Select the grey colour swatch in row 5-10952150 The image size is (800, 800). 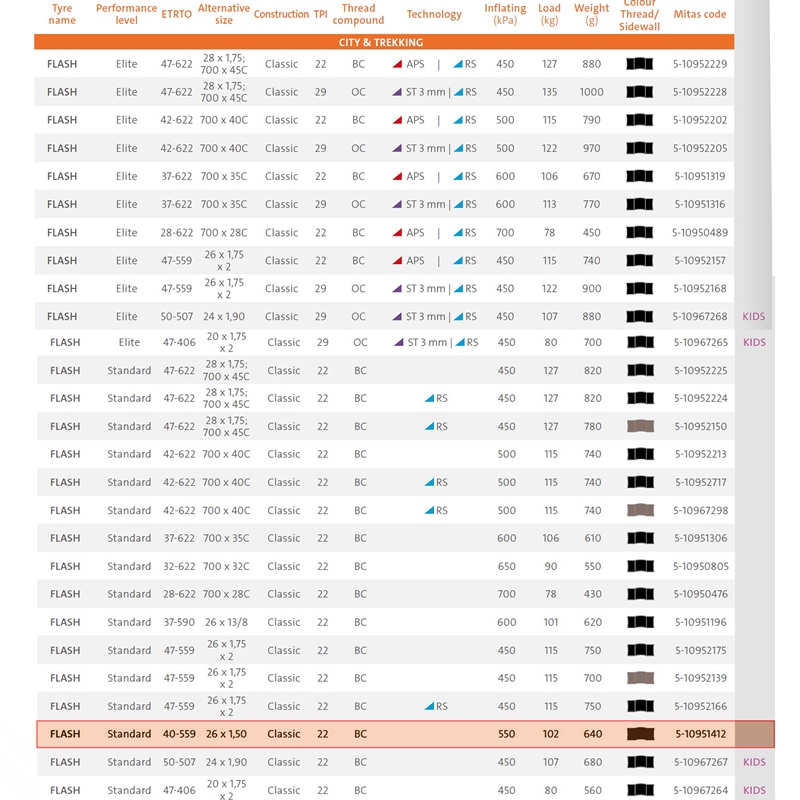pyautogui.click(x=640, y=426)
